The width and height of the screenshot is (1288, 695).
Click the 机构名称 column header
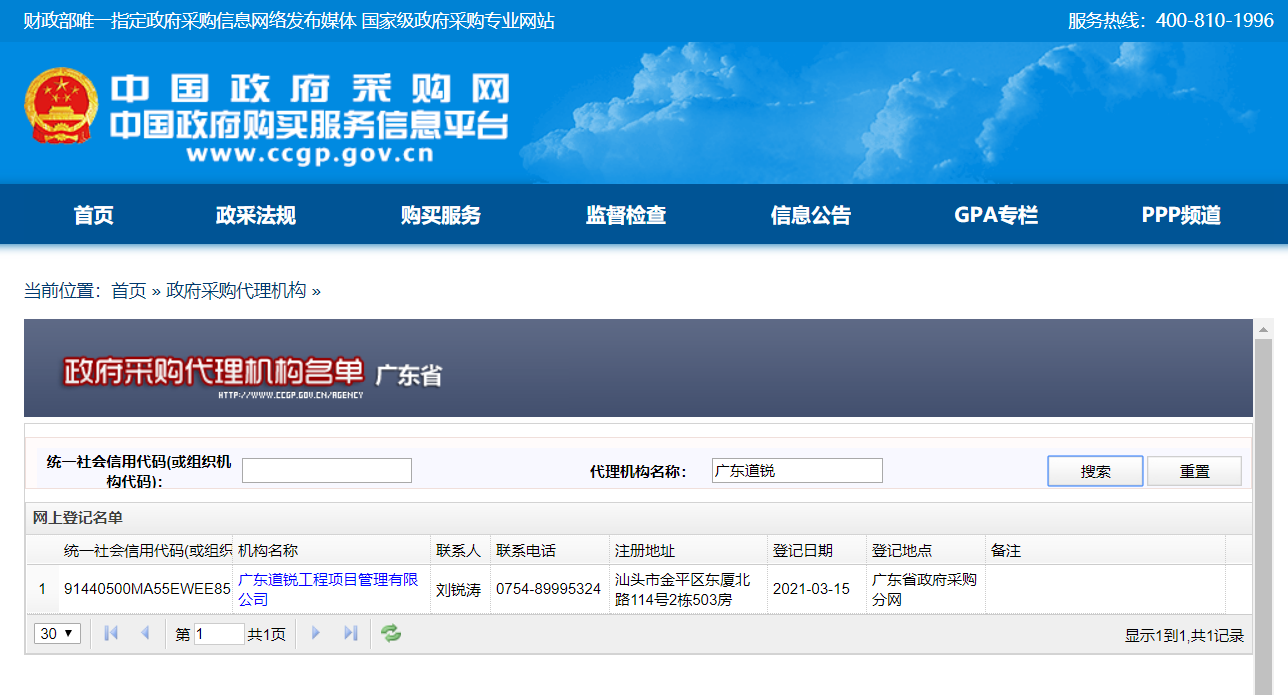332,550
